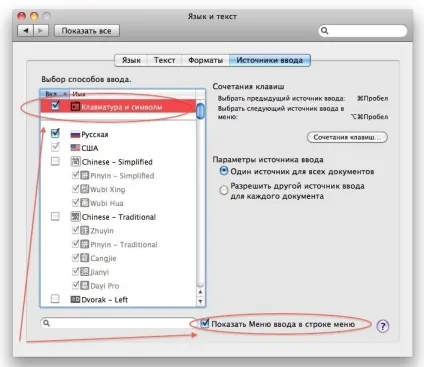This screenshot has width=424, height=367.
Task: Click the Pinyin – Simplified icon
Action: (85, 176)
